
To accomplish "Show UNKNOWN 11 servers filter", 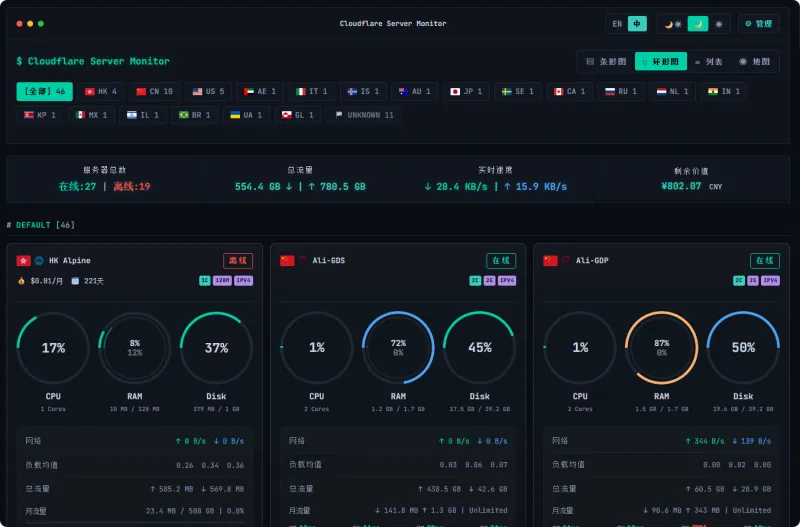I will [x=364, y=115].
